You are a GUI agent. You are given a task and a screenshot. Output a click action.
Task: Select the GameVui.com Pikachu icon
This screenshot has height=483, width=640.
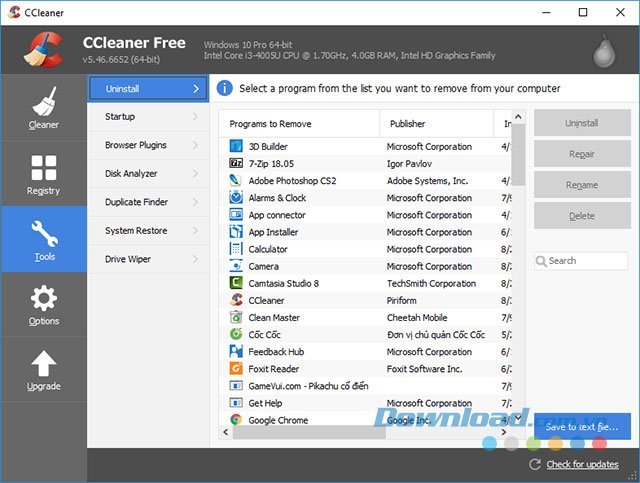(x=236, y=386)
